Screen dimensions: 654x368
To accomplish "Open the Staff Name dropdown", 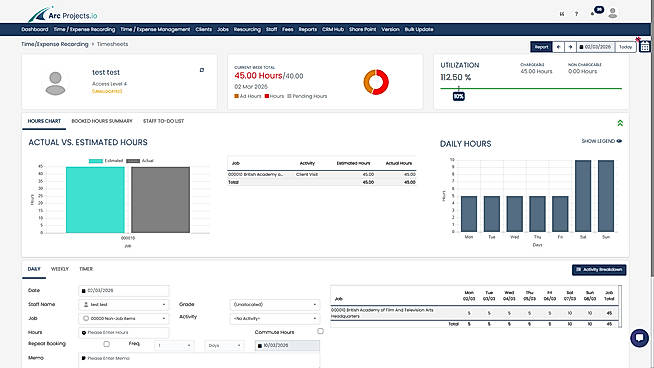I will click(124, 305).
